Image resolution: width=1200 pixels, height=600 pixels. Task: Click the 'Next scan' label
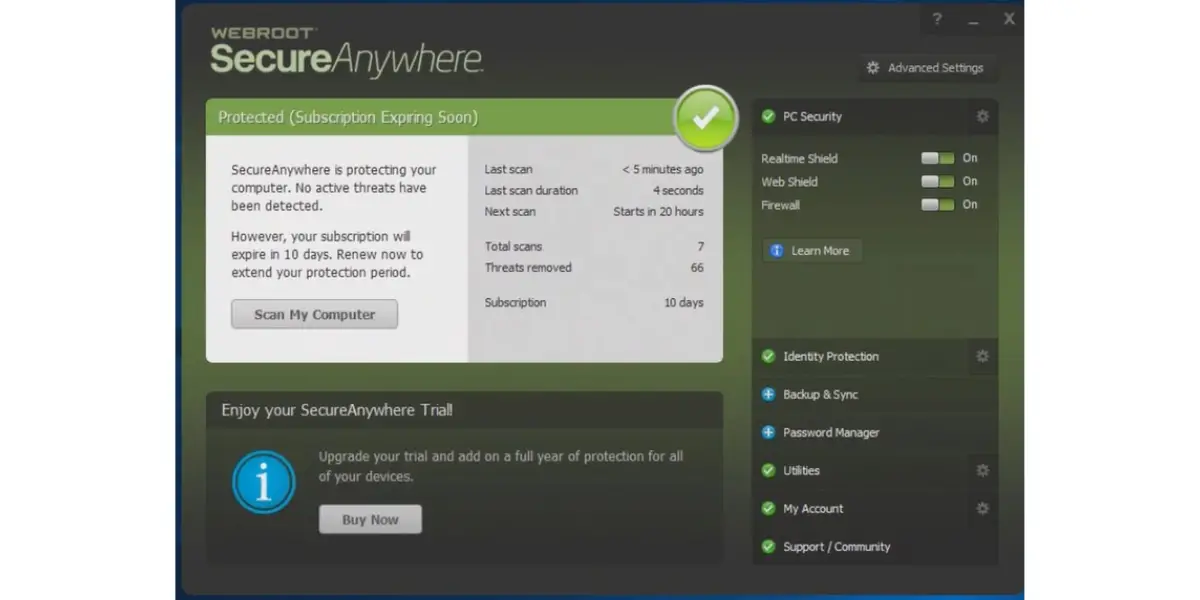pyautogui.click(x=510, y=211)
